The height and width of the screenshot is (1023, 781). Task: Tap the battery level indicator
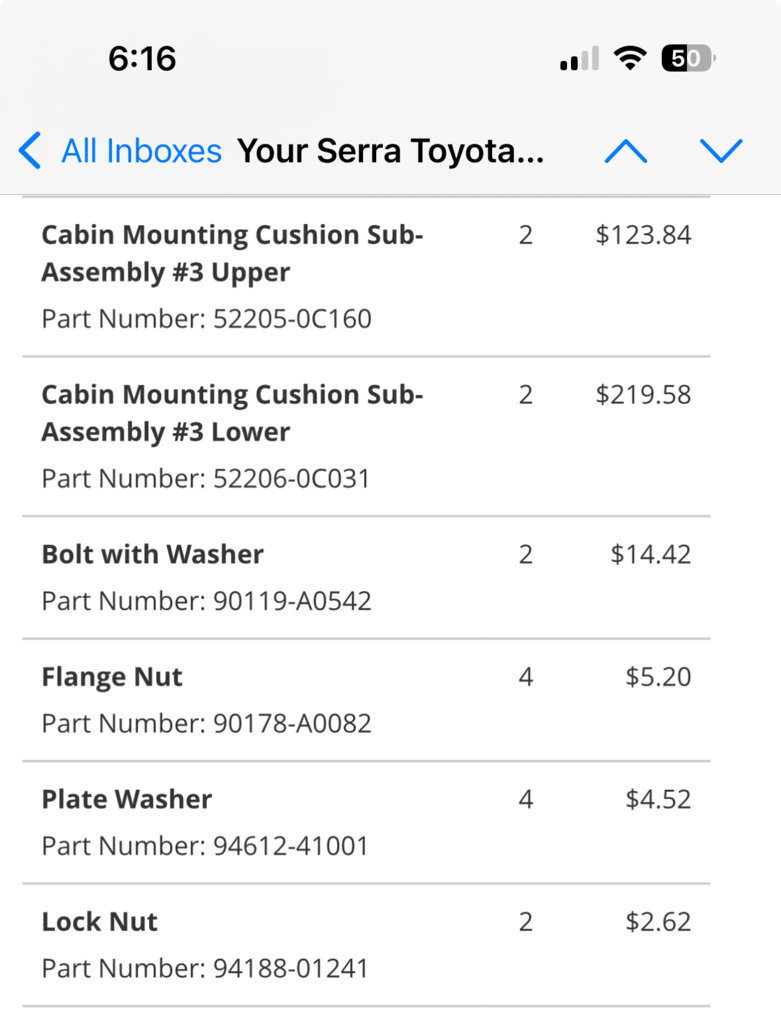[688, 58]
